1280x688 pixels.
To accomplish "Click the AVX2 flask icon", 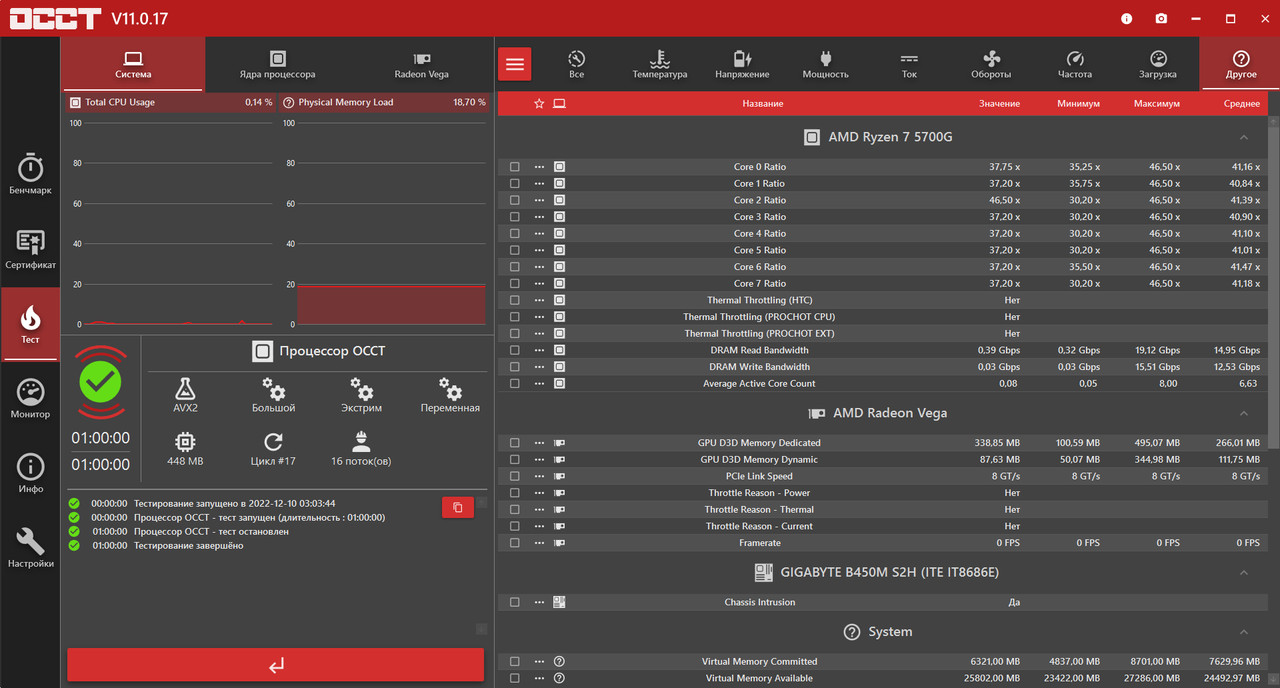I will click(x=185, y=388).
